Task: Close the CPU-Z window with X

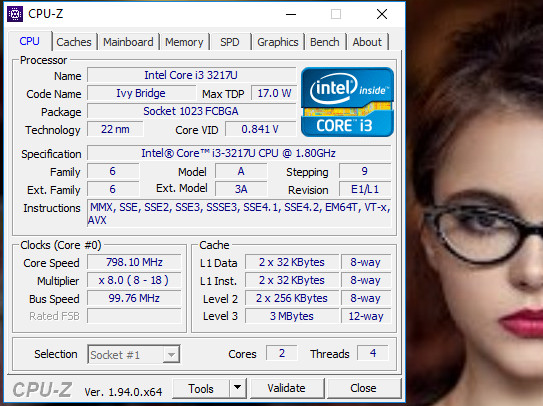Action: pyautogui.click(x=382, y=14)
